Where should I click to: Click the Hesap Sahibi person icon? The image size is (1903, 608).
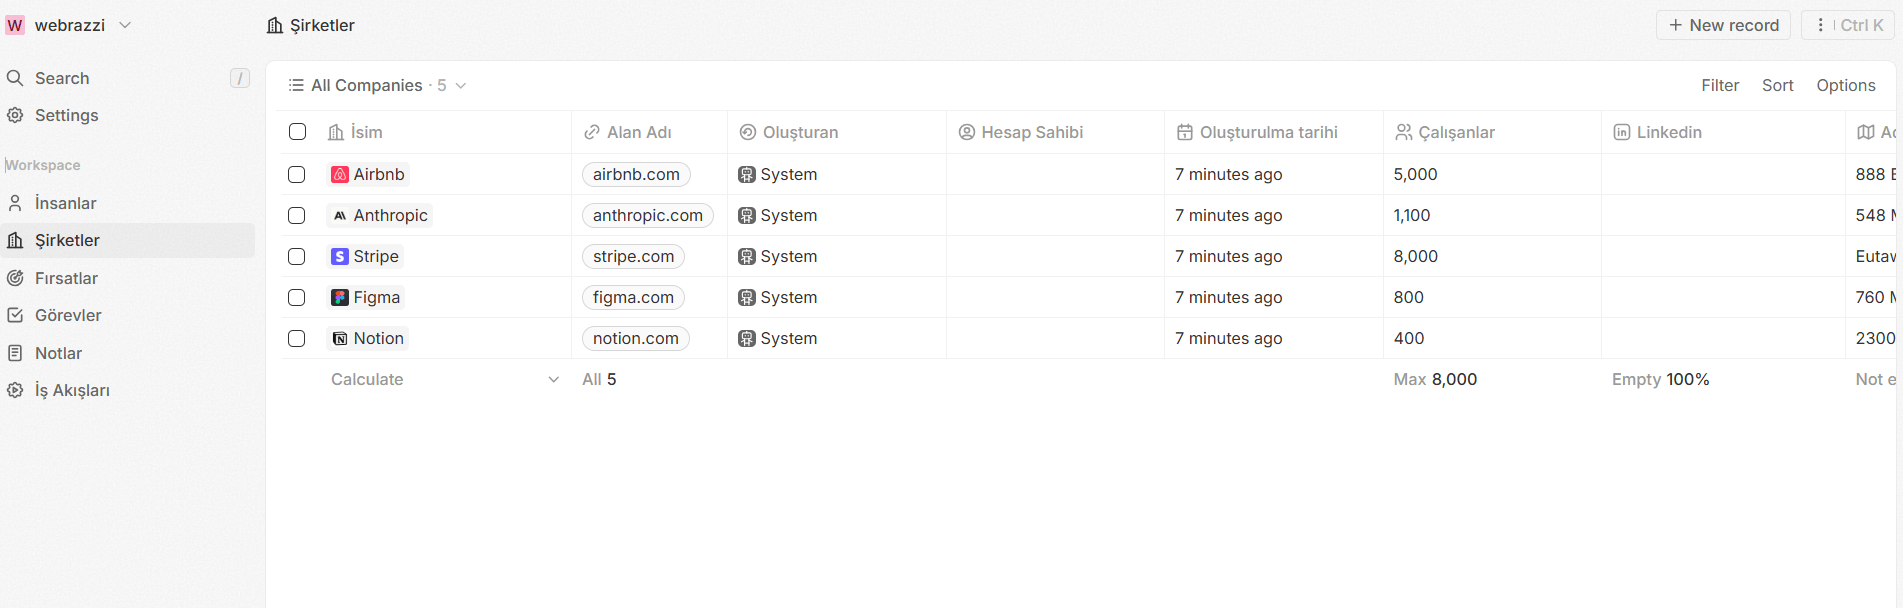pos(967,132)
